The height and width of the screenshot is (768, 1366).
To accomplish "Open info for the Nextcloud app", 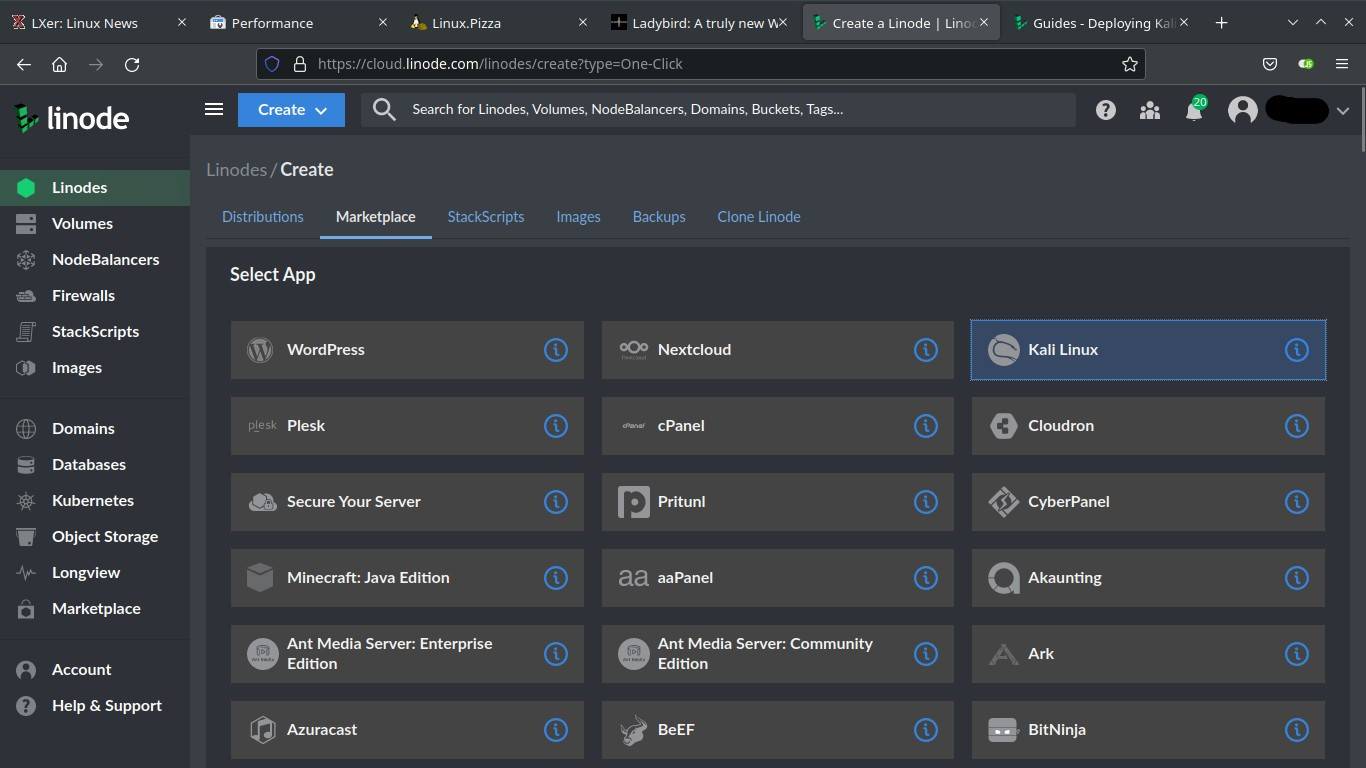I will tap(926, 350).
